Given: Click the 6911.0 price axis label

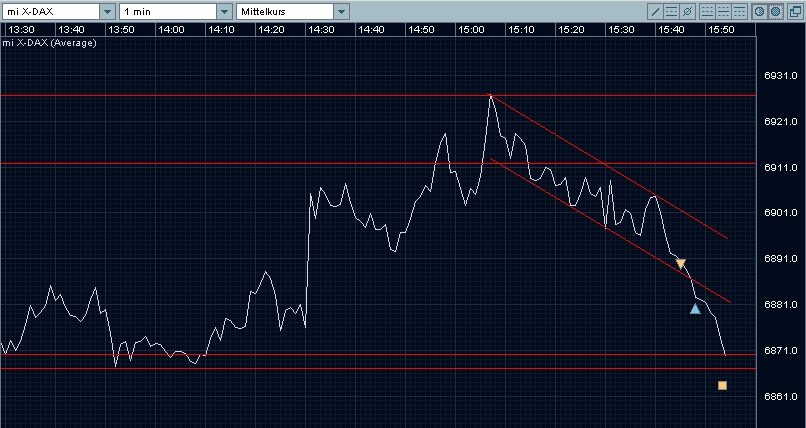Looking at the screenshot, I should pos(781,168).
